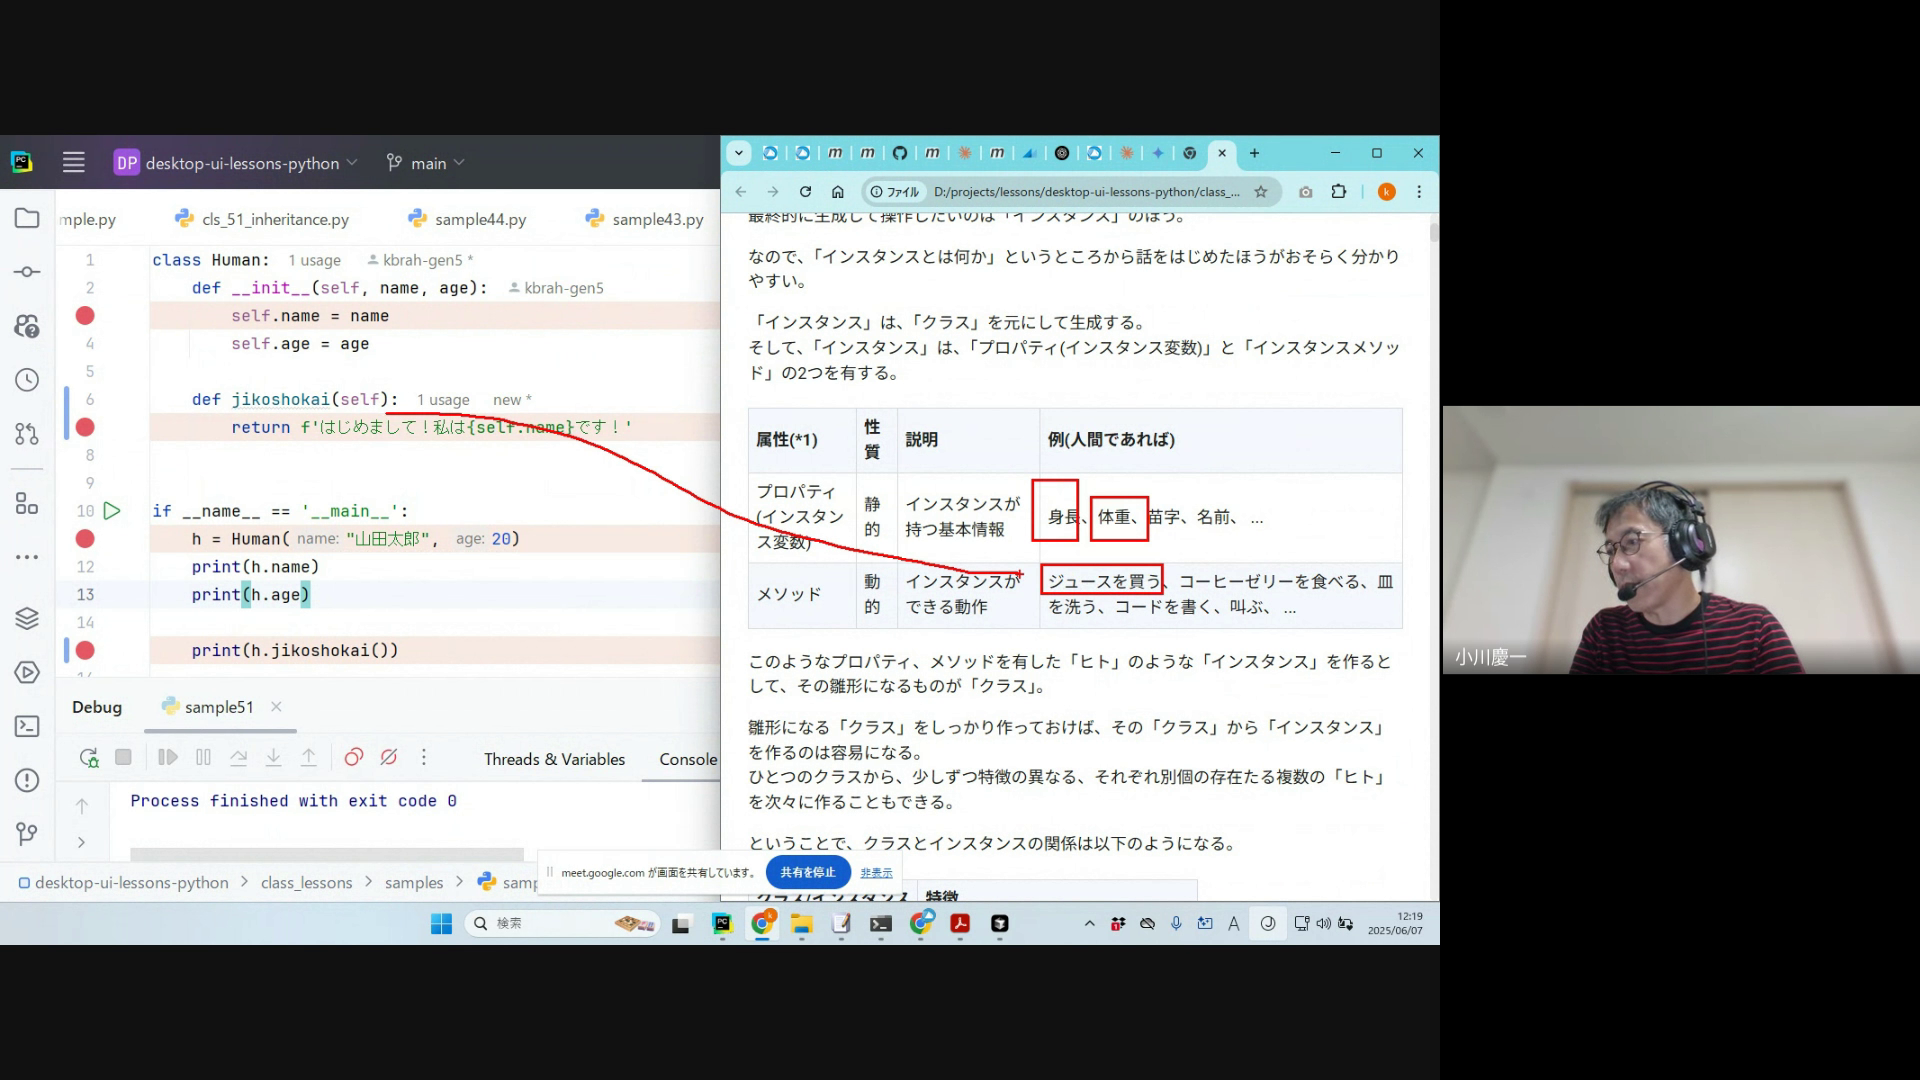Open the Project folder tool window
The image size is (1920, 1080).
coord(27,219)
